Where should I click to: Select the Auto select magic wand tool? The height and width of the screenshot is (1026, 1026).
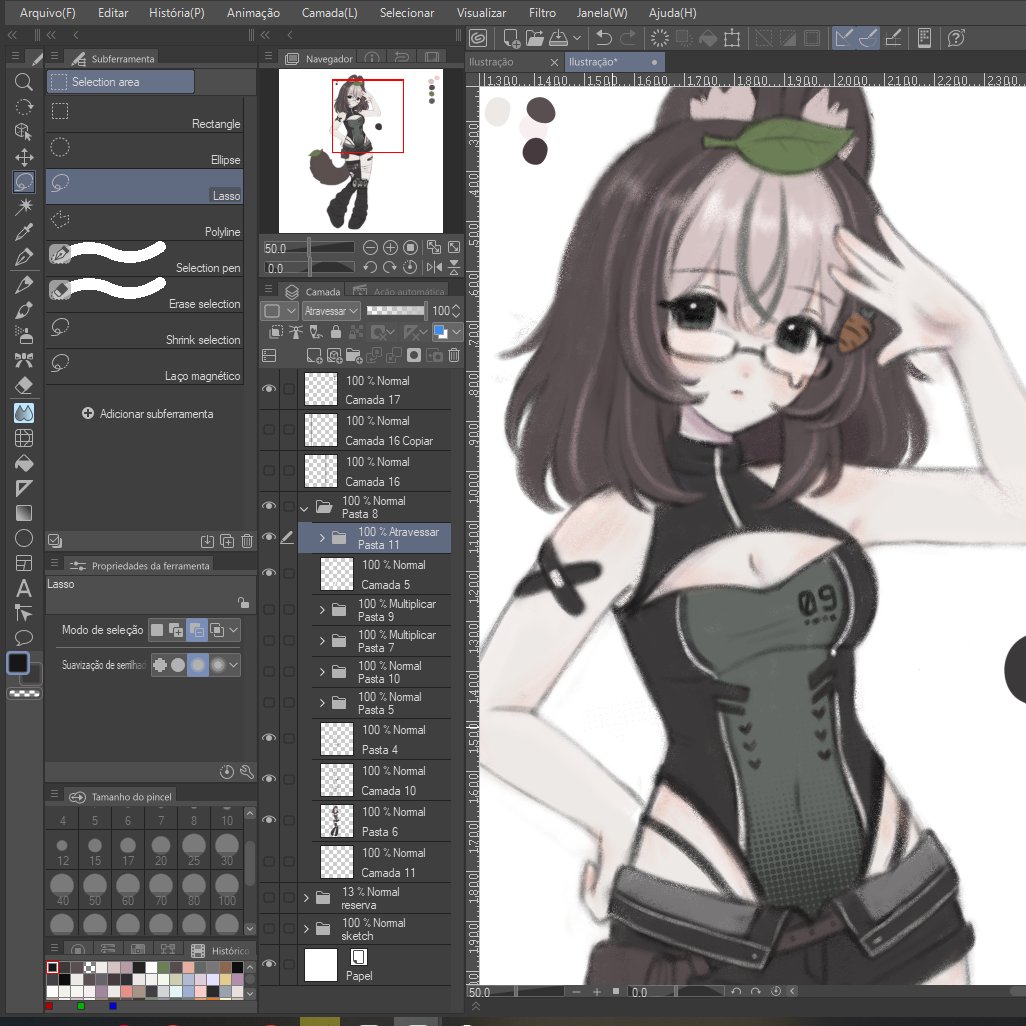24,207
